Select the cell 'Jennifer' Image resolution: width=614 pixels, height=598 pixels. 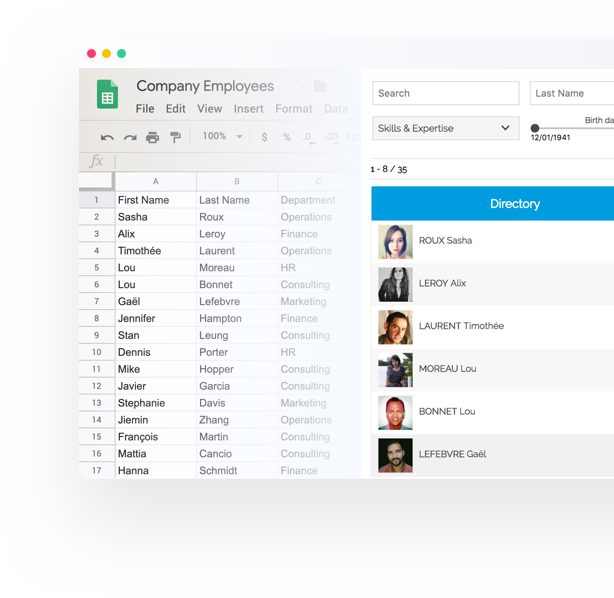156,318
